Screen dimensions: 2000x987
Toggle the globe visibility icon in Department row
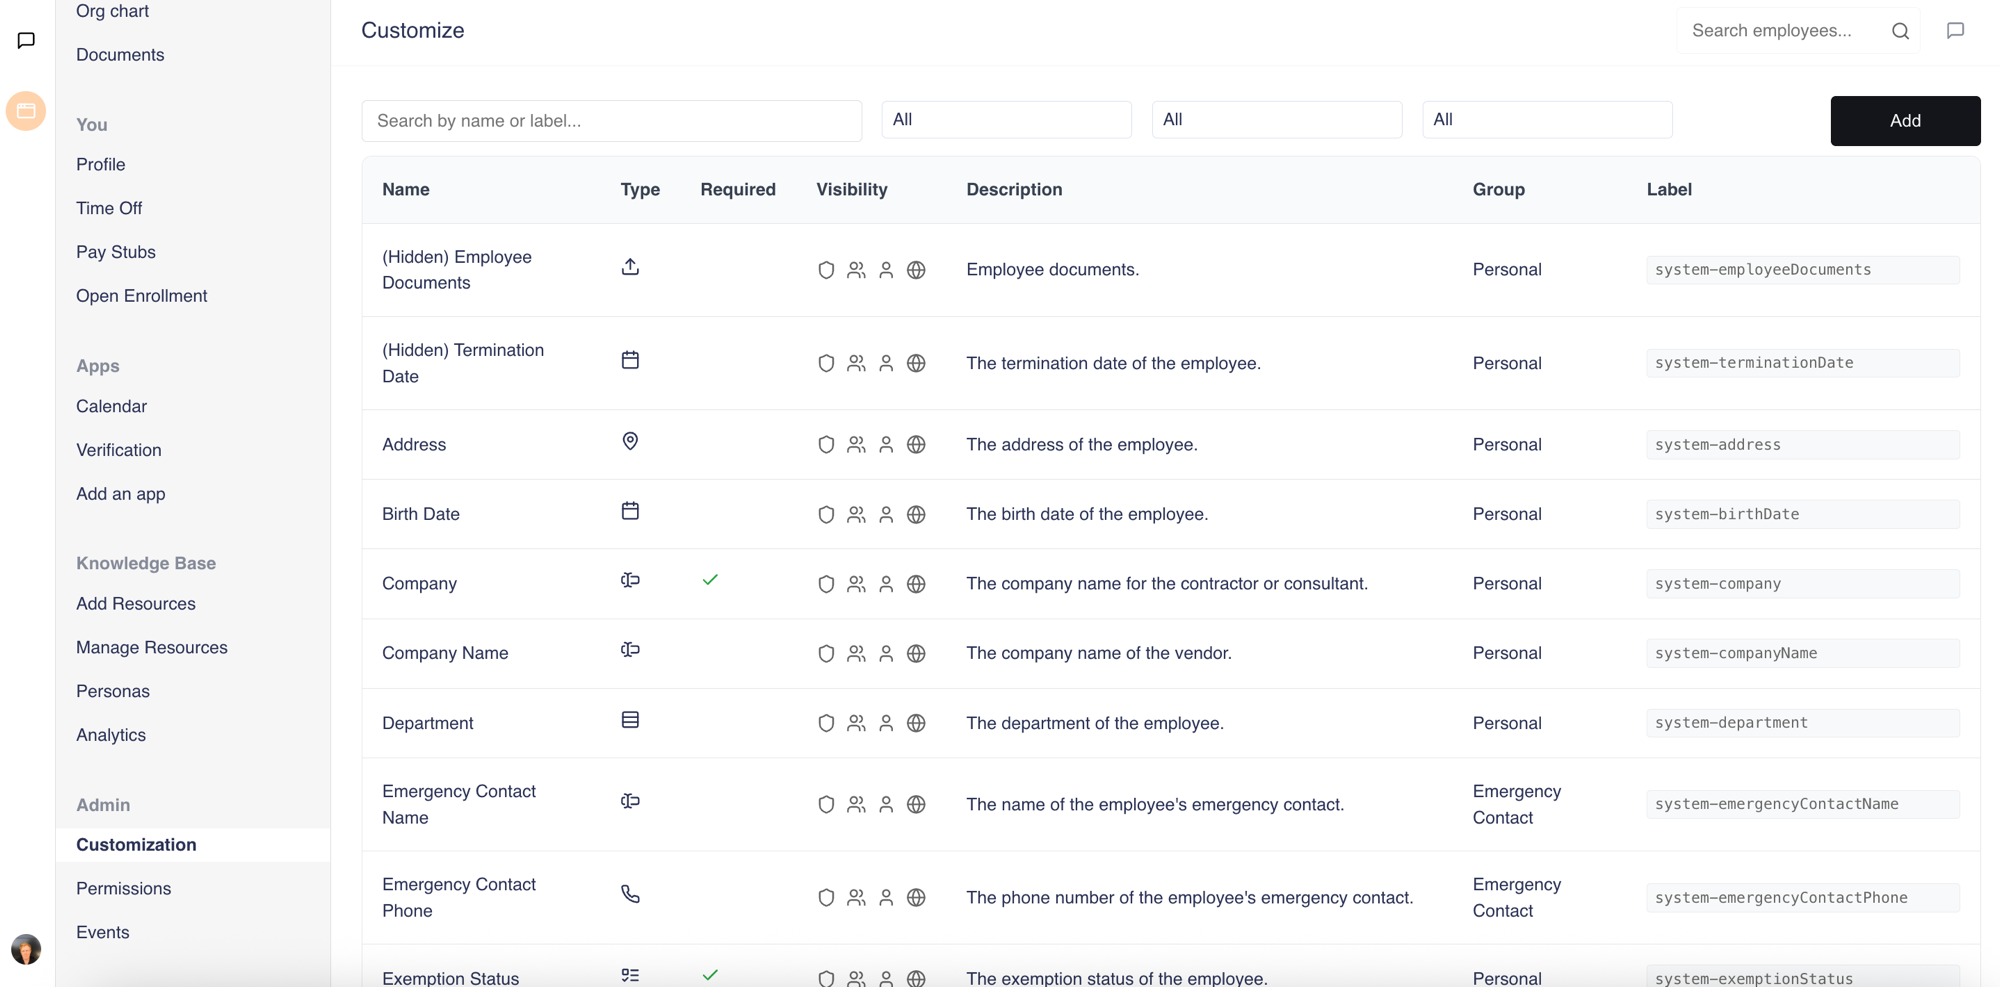coord(916,723)
